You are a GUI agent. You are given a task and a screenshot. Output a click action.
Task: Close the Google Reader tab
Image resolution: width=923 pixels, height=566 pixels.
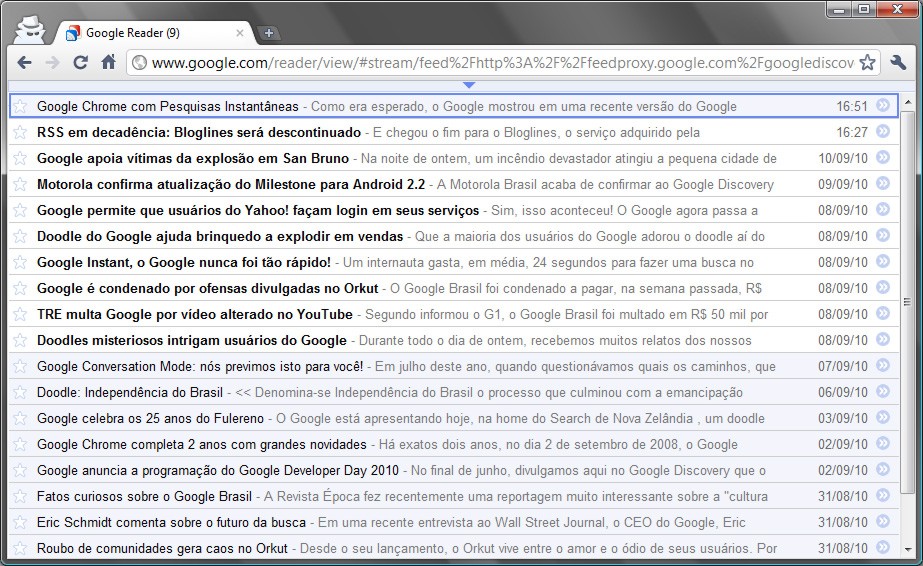[x=240, y=33]
